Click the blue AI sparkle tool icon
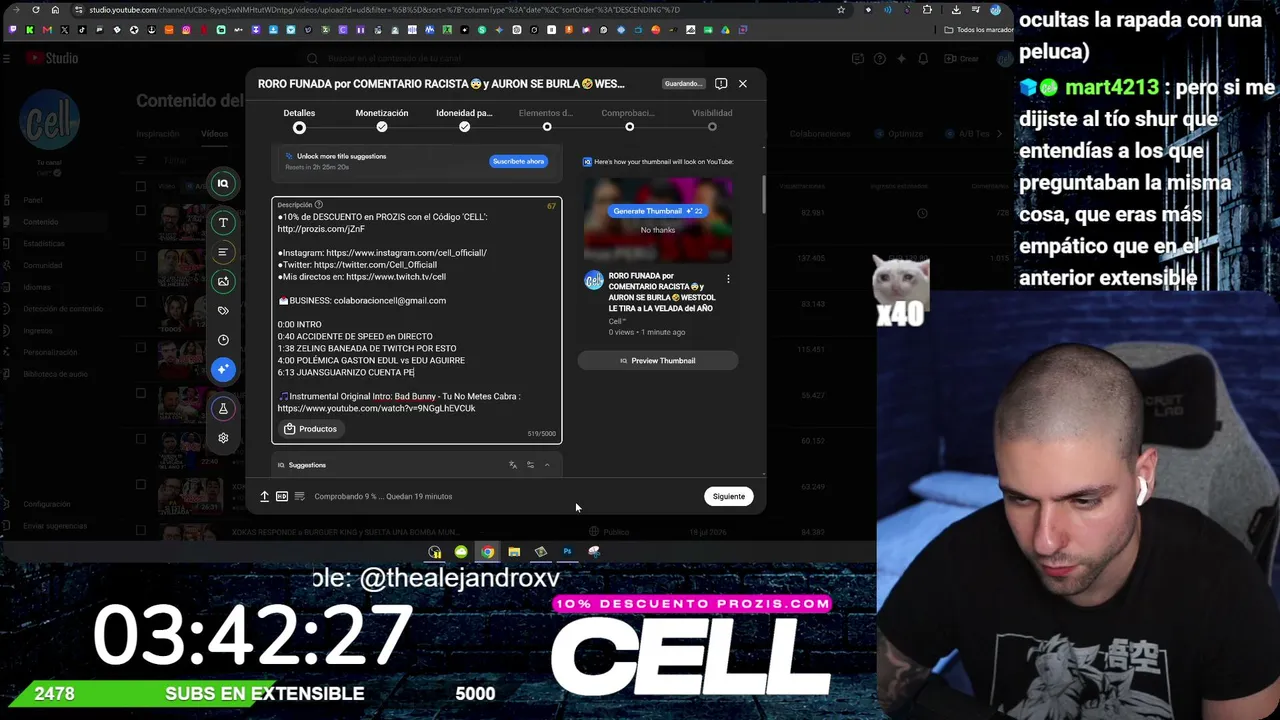Image resolution: width=1280 pixels, height=720 pixels. [x=223, y=369]
